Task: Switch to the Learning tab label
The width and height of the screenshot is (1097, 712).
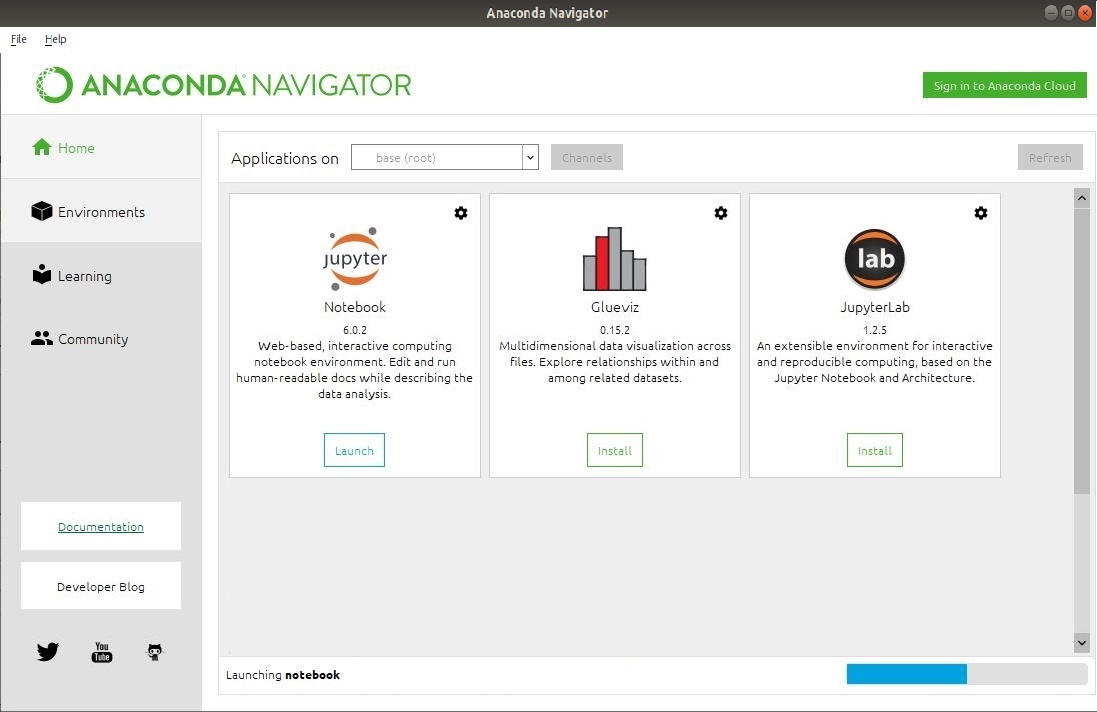Action: [85, 276]
